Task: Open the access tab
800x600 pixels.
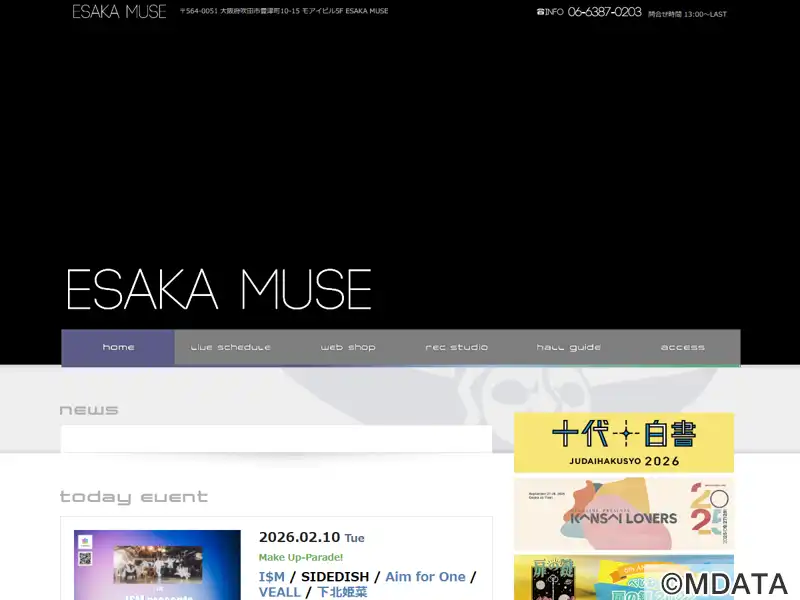Action: click(x=683, y=347)
